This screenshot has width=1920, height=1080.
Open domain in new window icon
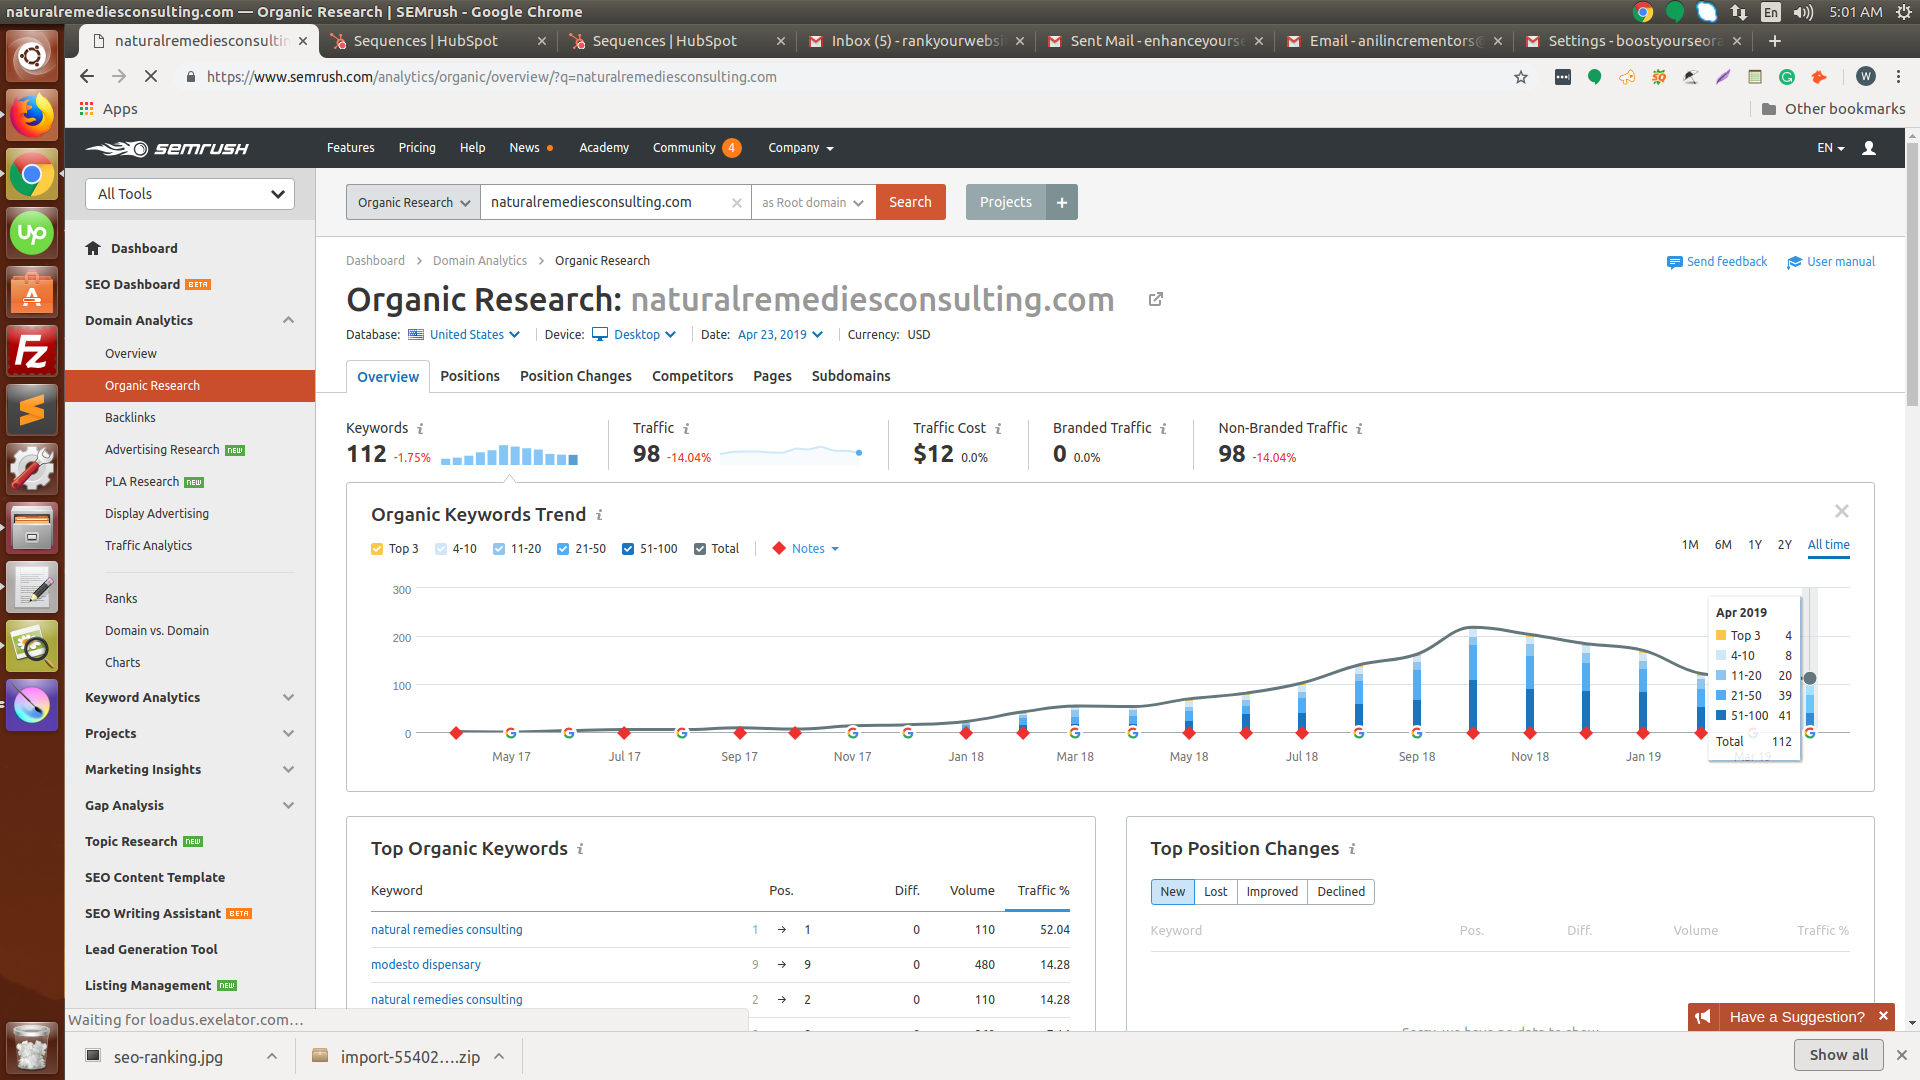coord(1156,299)
